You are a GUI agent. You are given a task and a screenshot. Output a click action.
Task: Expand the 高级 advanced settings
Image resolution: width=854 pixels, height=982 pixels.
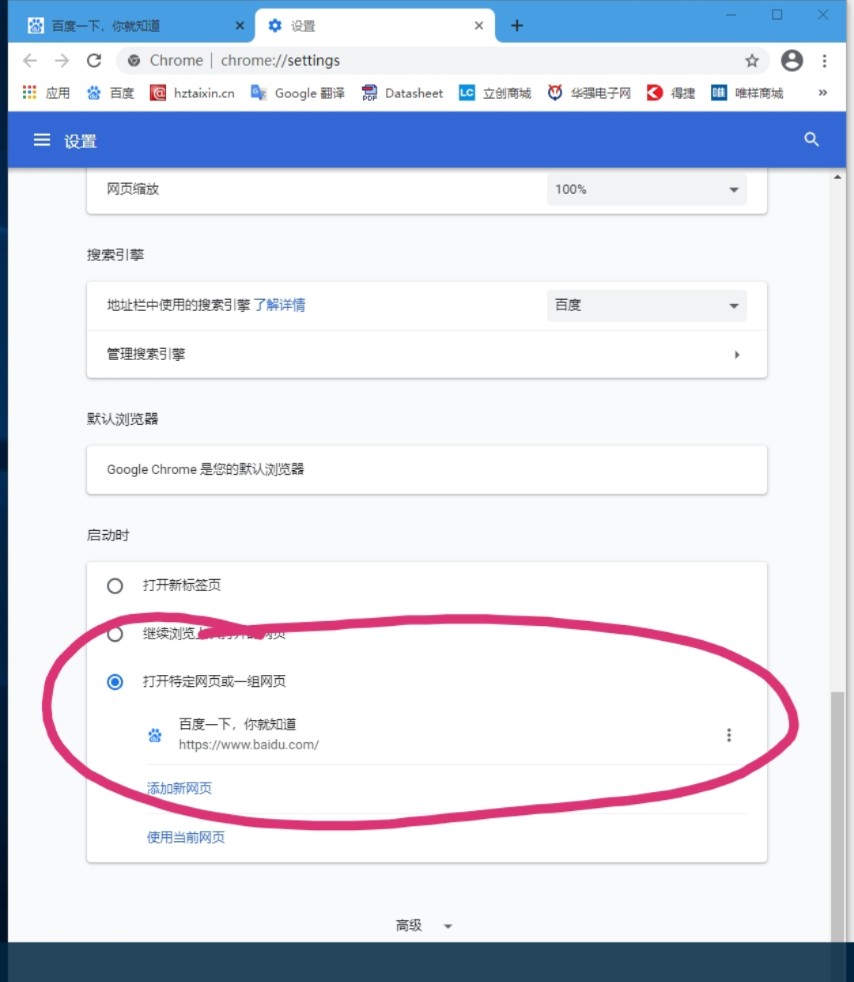coord(424,925)
